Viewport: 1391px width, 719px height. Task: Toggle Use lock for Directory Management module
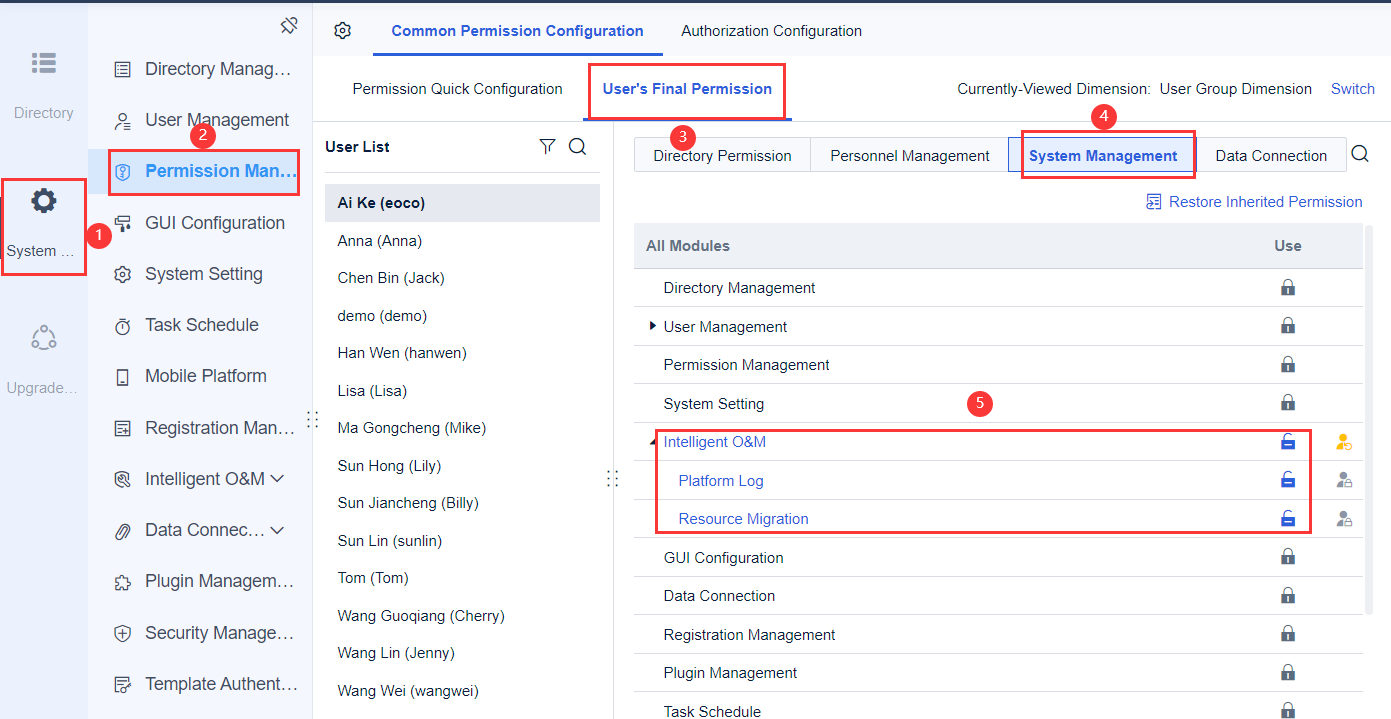click(x=1288, y=287)
